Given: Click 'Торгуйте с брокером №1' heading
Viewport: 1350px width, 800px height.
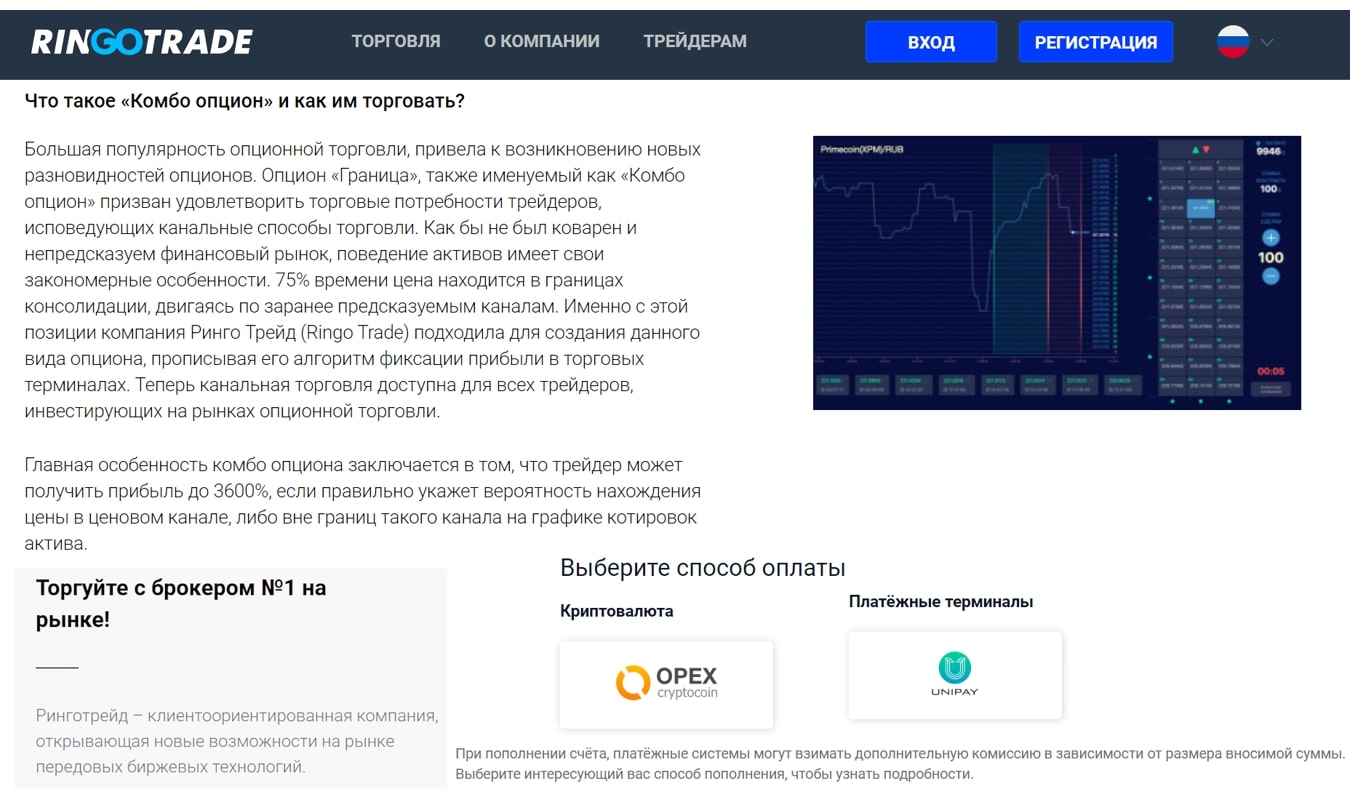Looking at the screenshot, I should (181, 604).
